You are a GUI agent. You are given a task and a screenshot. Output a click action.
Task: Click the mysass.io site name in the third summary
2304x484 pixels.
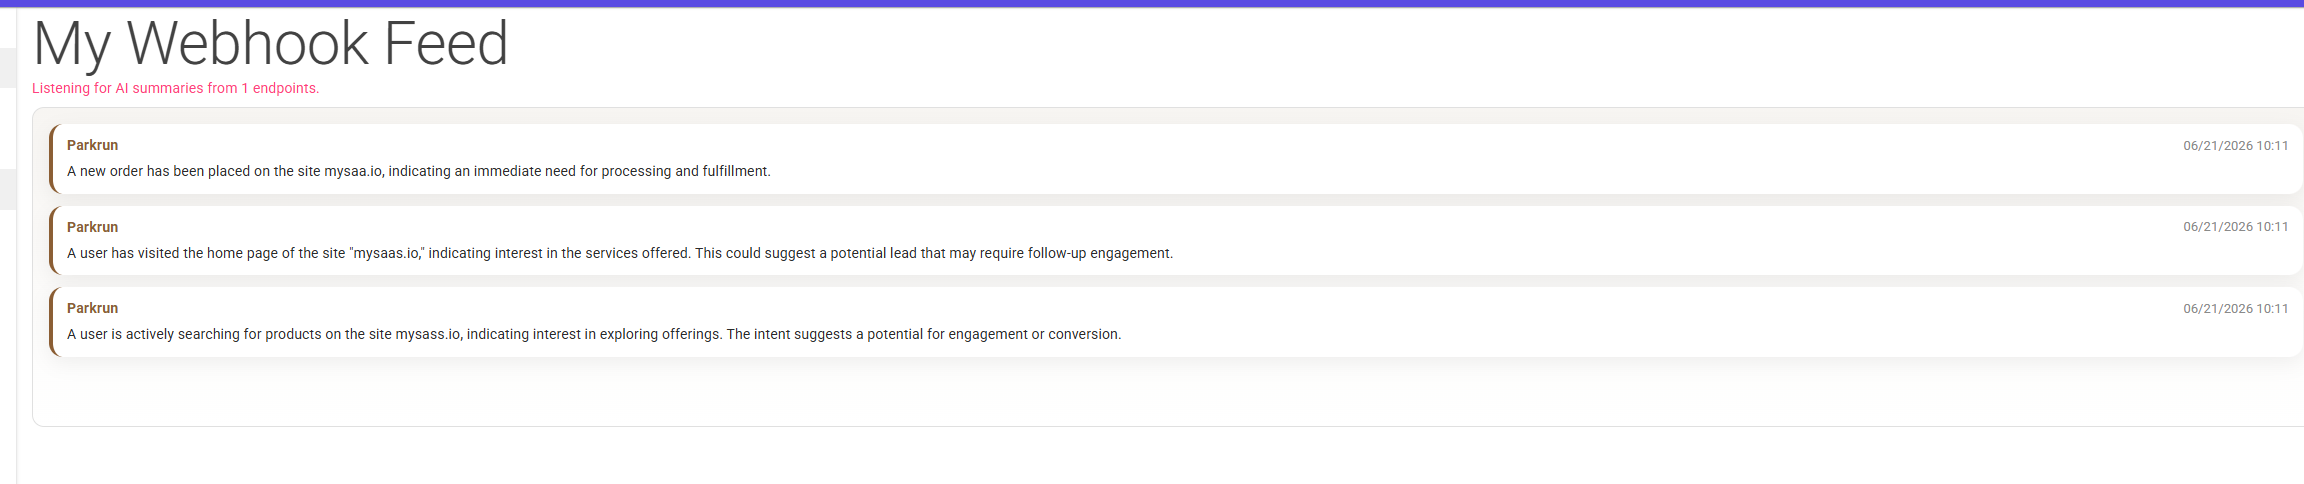427,334
